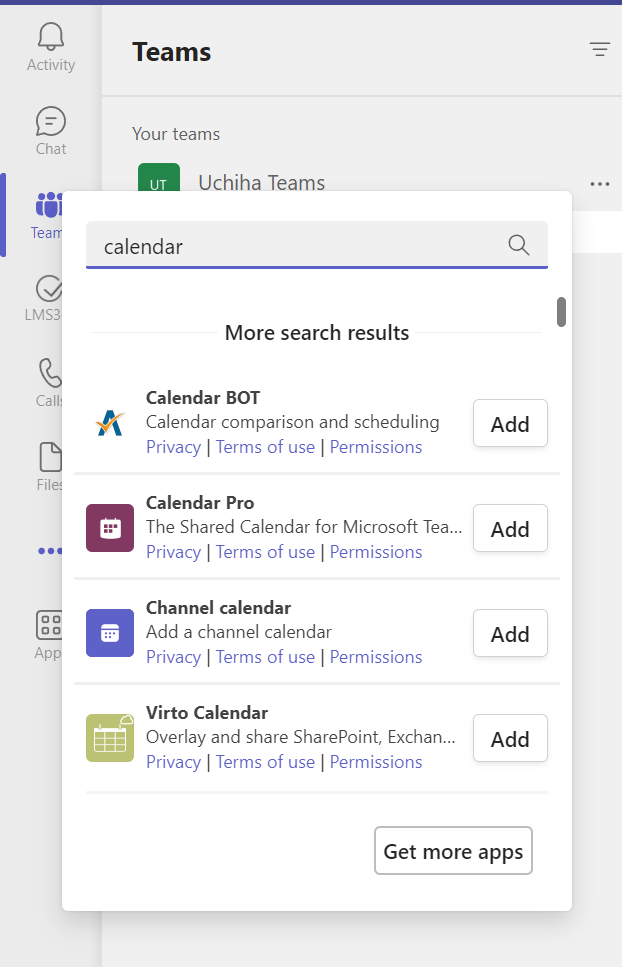Image resolution: width=622 pixels, height=967 pixels.
Task: Click the calendar search input field
Action: tap(300, 245)
